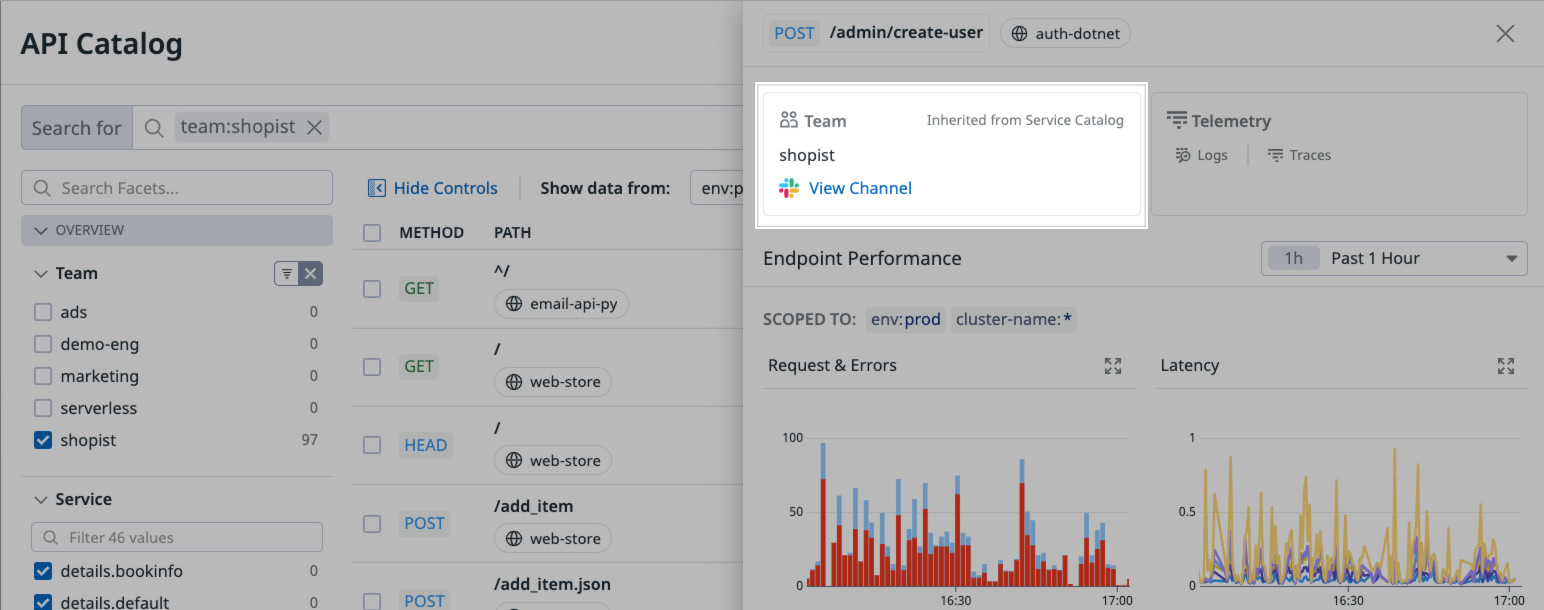Expand the Latency graph fullscreen
The image size is (1544, 610).
[x=1505, y=366]
